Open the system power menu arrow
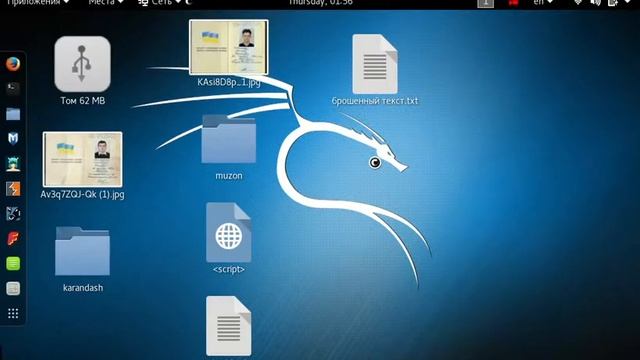Screen dimensions: 640x360 tap(628, 2)
